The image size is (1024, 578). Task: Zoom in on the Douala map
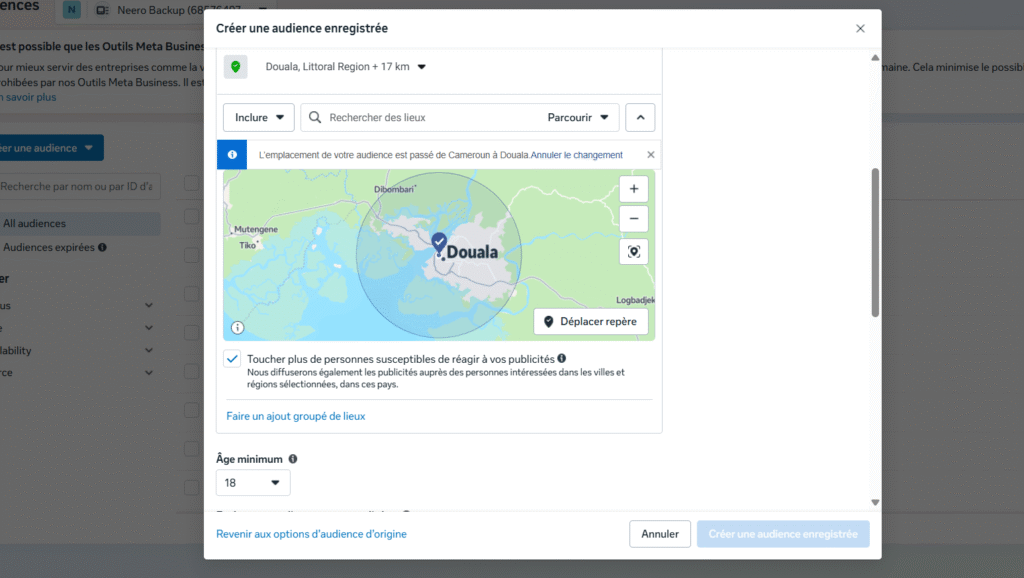633,189
